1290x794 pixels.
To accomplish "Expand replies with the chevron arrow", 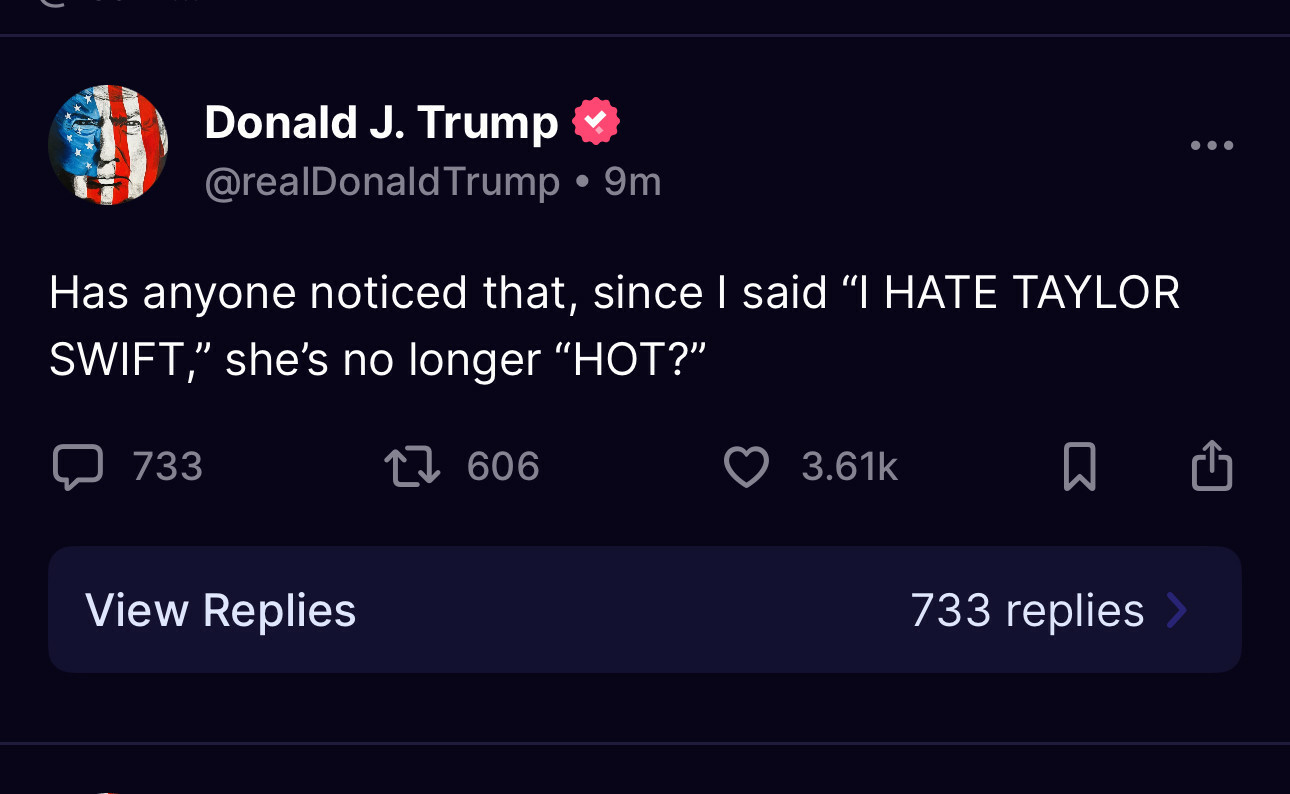I will coord(1177,610).
